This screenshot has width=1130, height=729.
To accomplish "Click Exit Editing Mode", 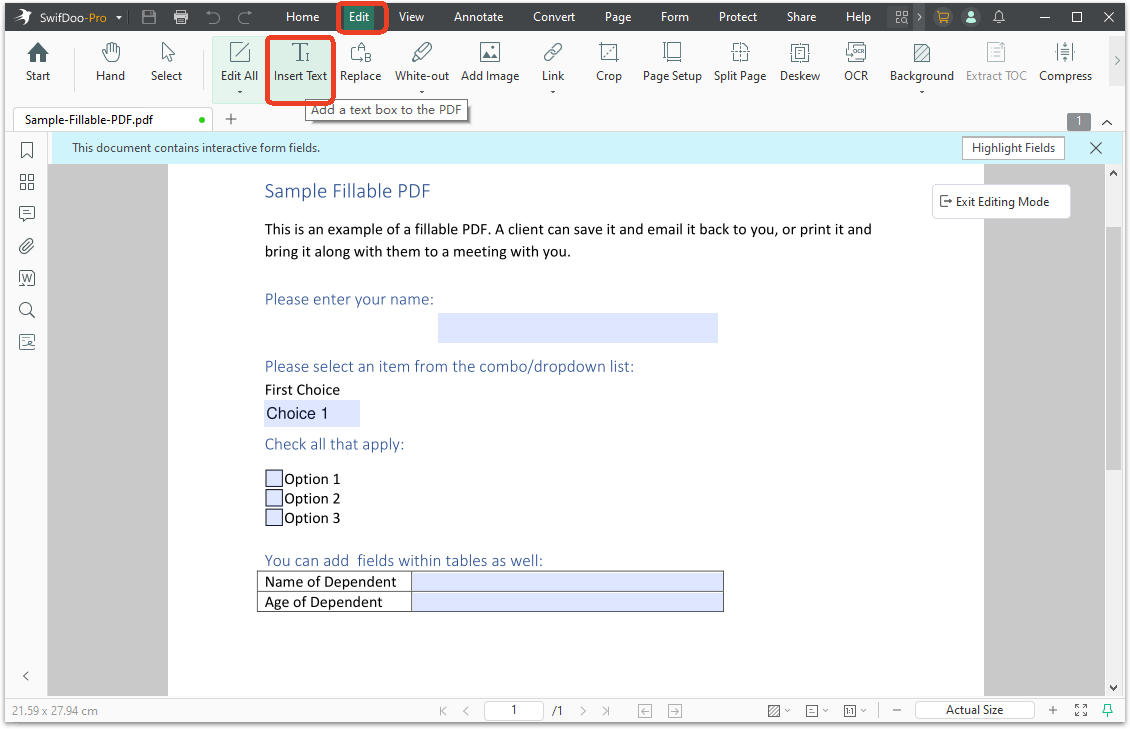I will [1001, 202].
